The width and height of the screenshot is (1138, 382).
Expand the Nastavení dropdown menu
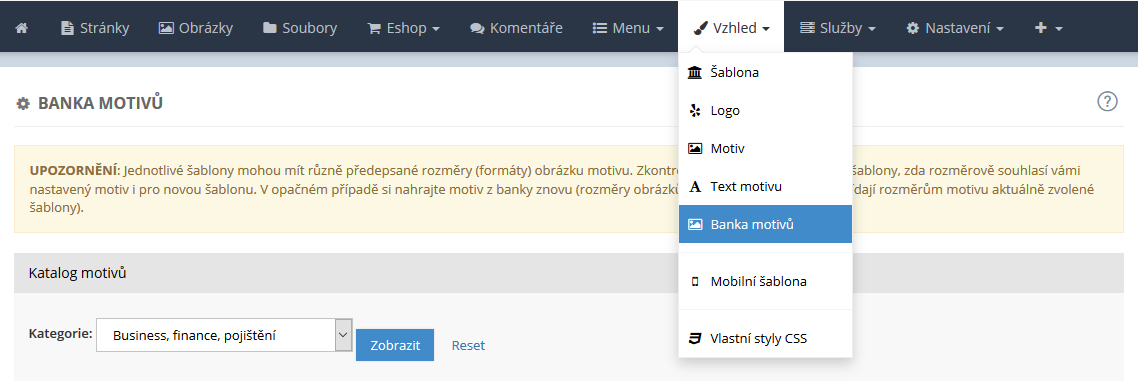(x=955, y=28)
